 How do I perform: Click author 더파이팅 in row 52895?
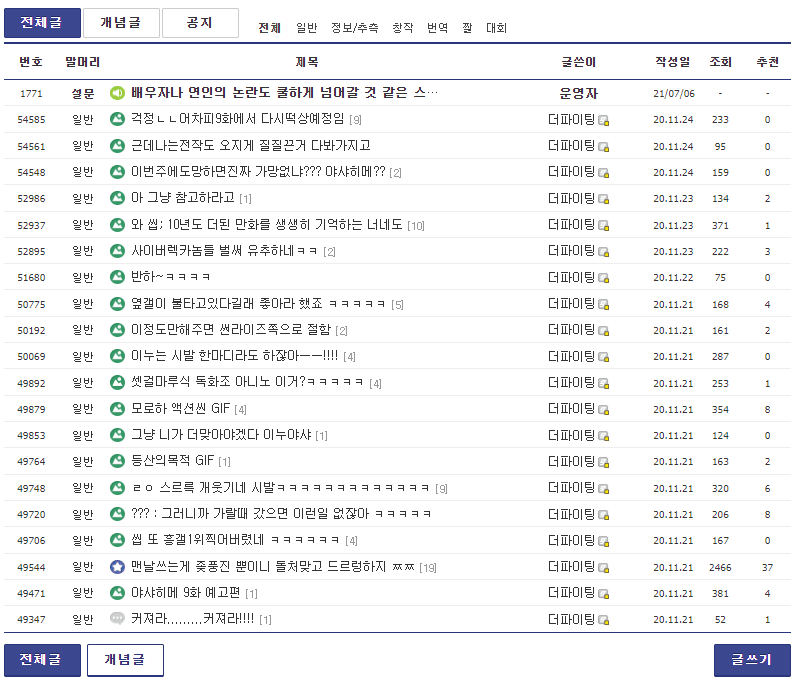(572, 251)
